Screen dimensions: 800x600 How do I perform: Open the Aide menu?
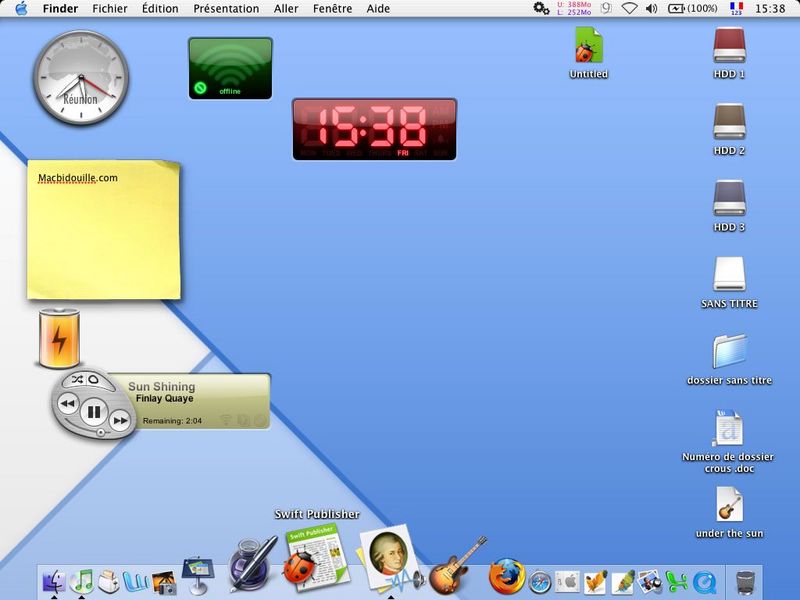[x=378, y=9]
